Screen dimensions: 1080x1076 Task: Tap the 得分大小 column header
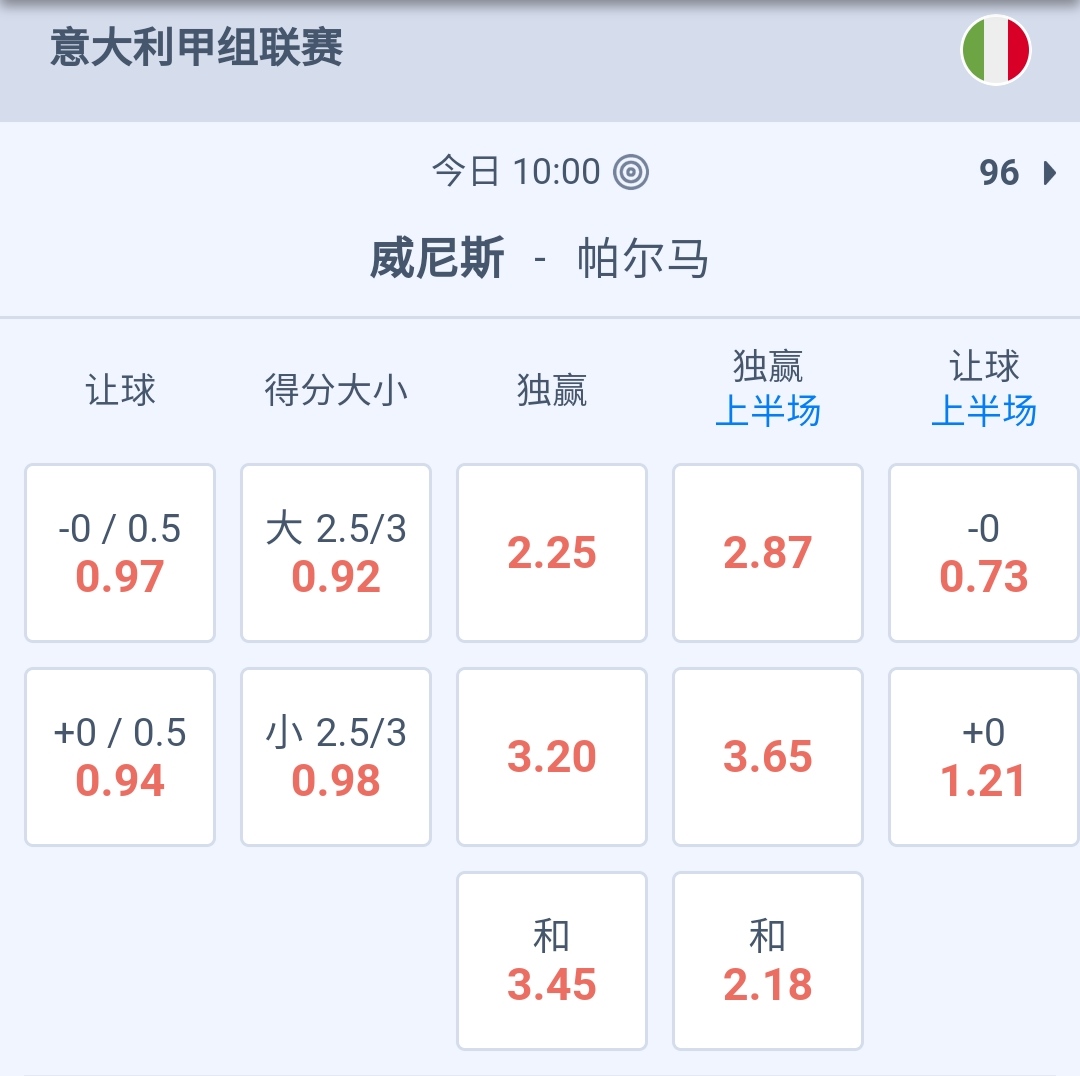(336, 390)
